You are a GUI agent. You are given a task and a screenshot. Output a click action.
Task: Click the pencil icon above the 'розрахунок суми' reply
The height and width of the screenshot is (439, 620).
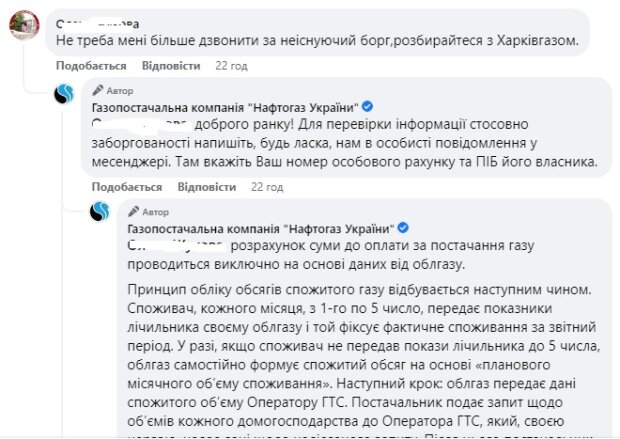click(x=135, y=211)
